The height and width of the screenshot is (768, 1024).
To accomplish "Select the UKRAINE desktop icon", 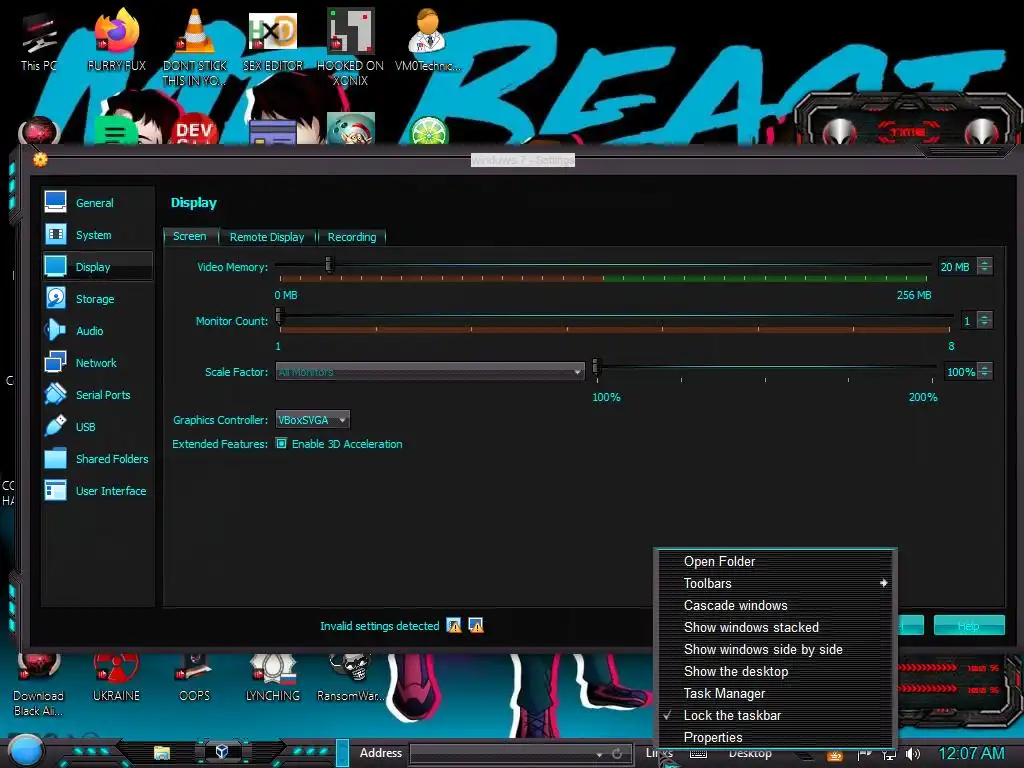I will click(116, 678).
